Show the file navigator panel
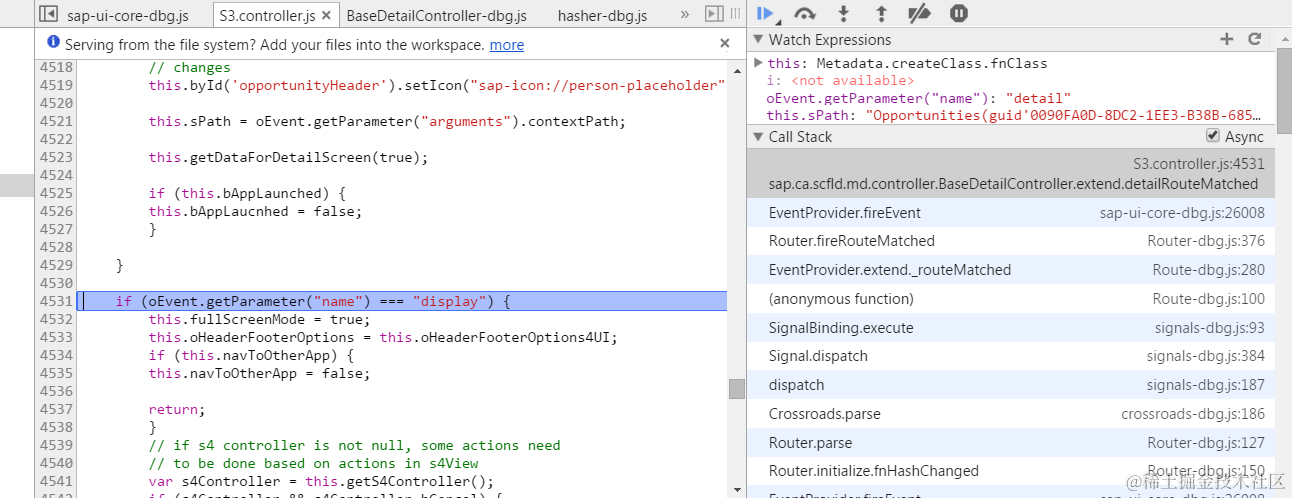This screenshot has width=1292, height=498. pyautogui.click(x=48, y=14)
